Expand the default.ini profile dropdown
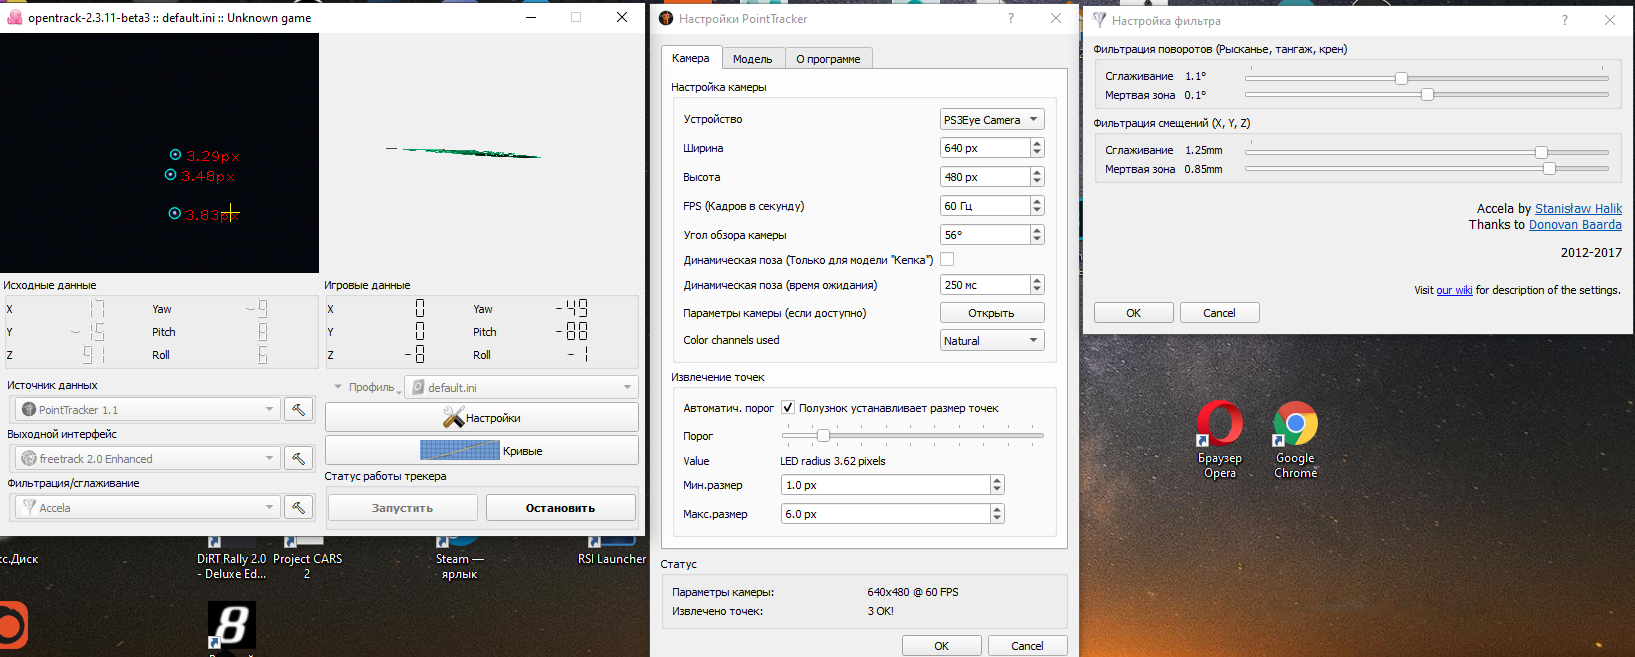The height and width of the screenshot is (657, 1635). [522, 388]
